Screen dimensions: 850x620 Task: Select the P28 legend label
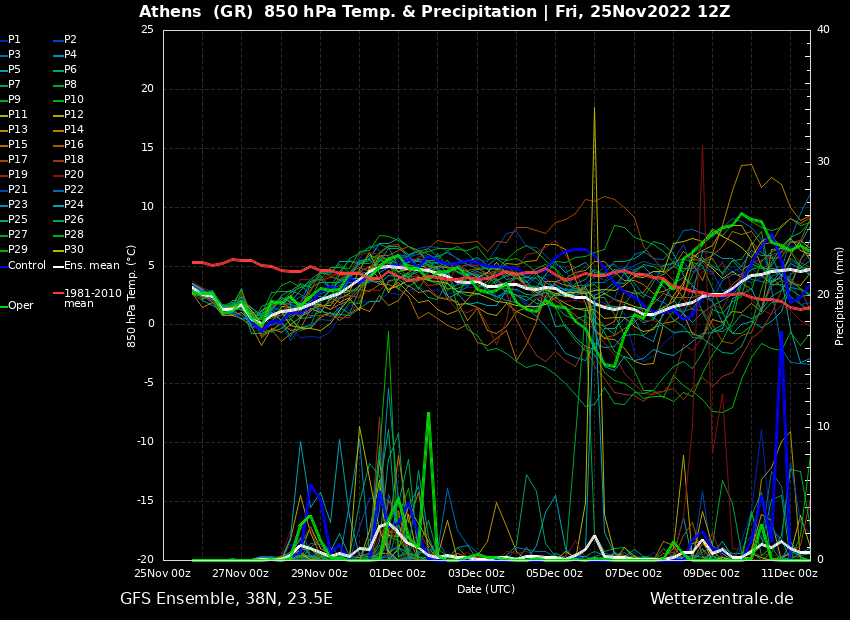(68, 234)
